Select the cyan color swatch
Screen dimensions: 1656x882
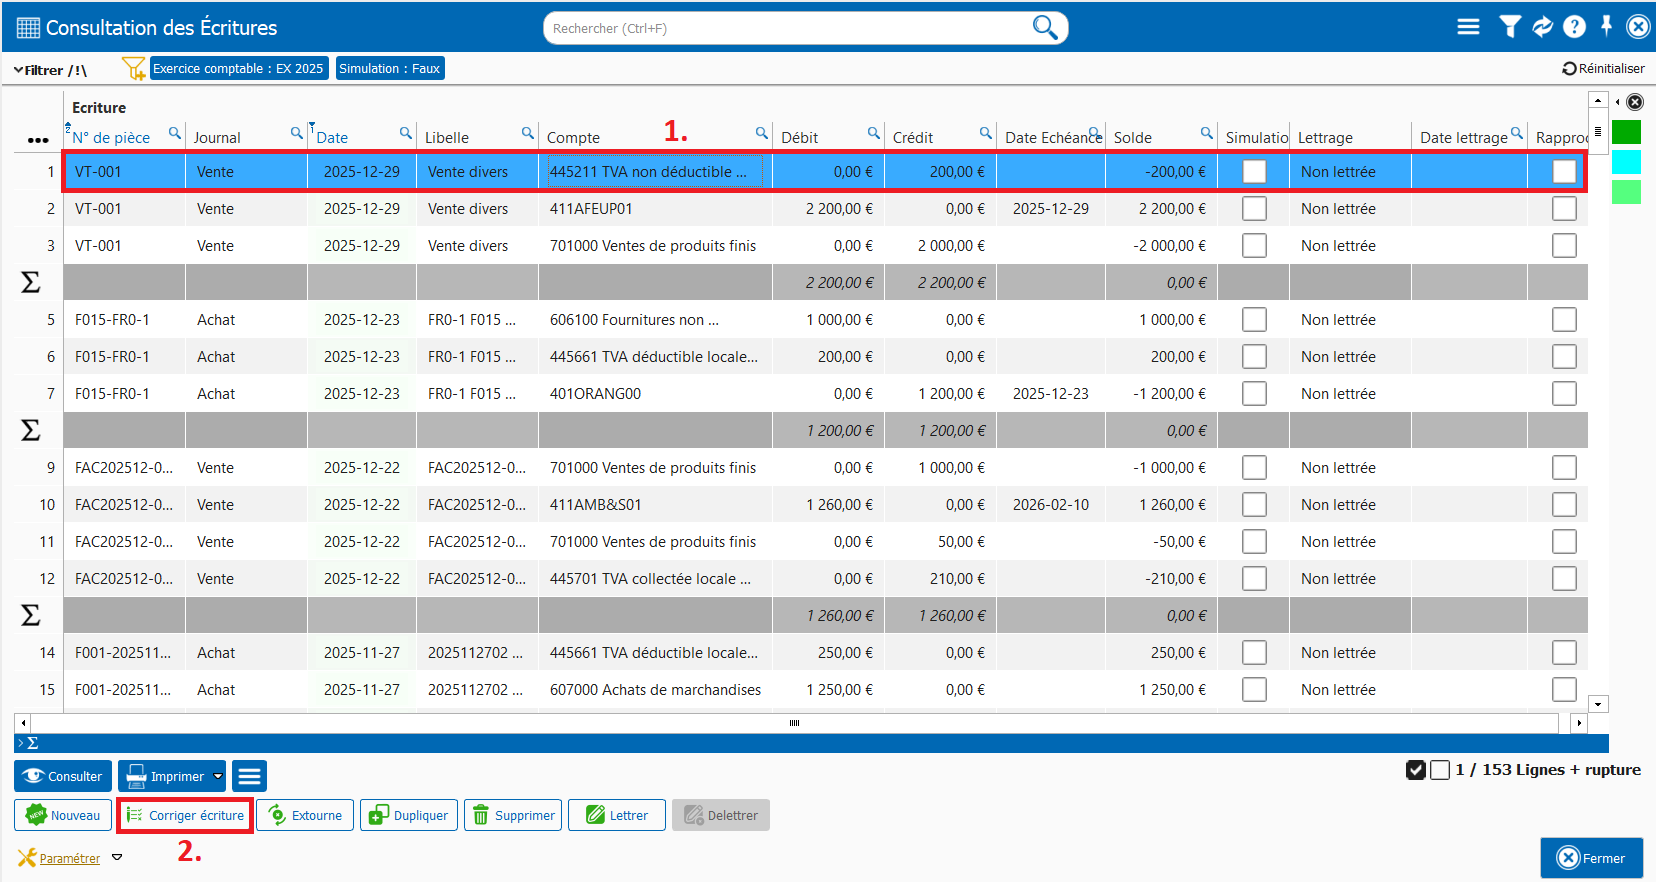coord(1626,162)
